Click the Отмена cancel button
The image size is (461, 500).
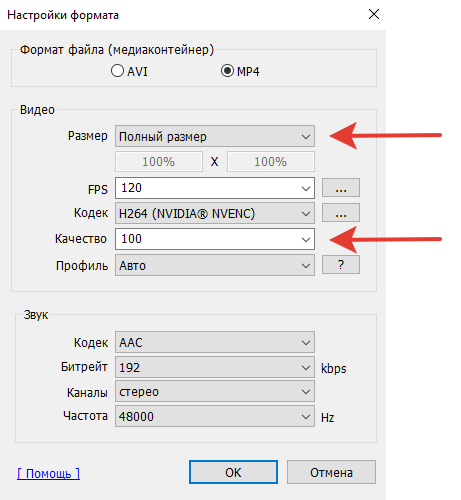pyautogui.click(x=331, y=472)
